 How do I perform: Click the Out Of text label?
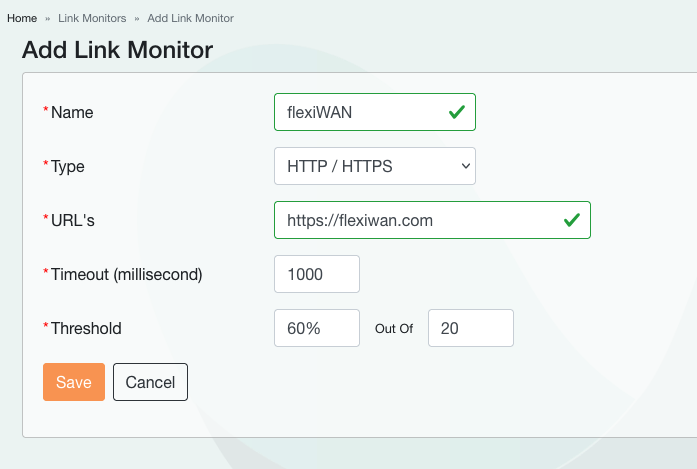(394, 328)
